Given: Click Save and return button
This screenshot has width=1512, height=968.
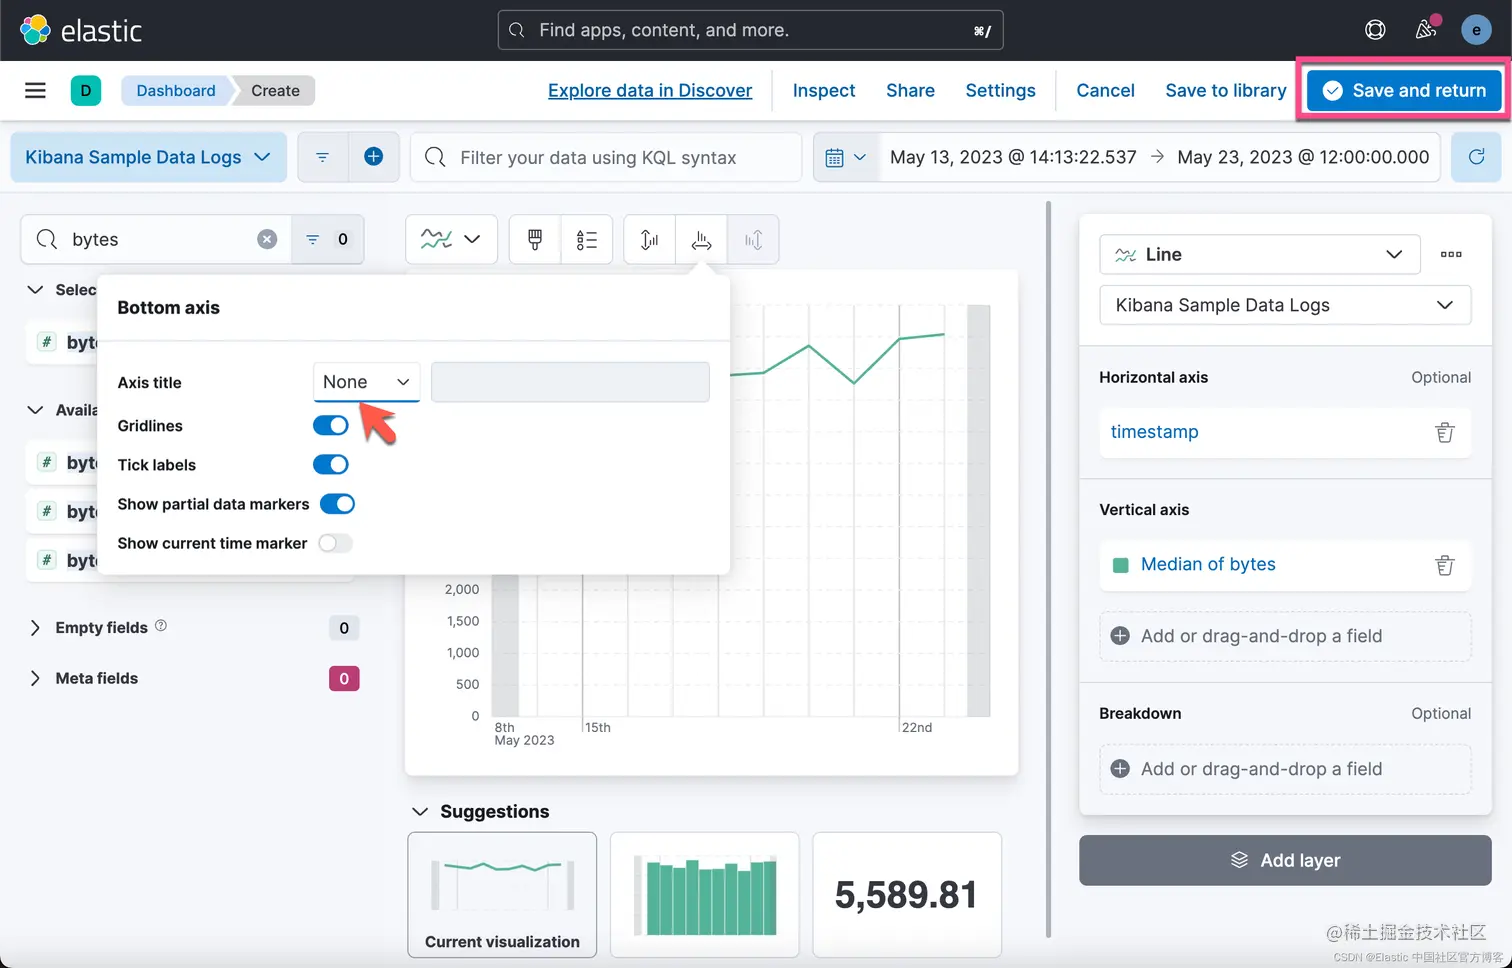Looking at the screenshot, I should click(x=1404, y=91).
